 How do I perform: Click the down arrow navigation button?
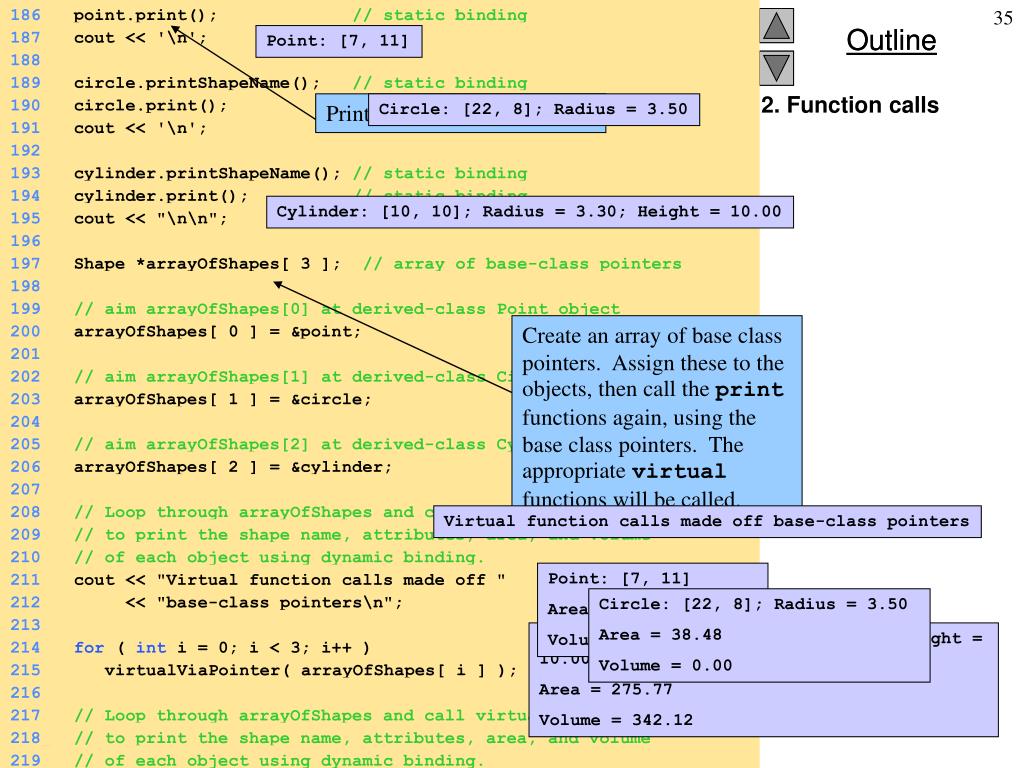point(776,68)
